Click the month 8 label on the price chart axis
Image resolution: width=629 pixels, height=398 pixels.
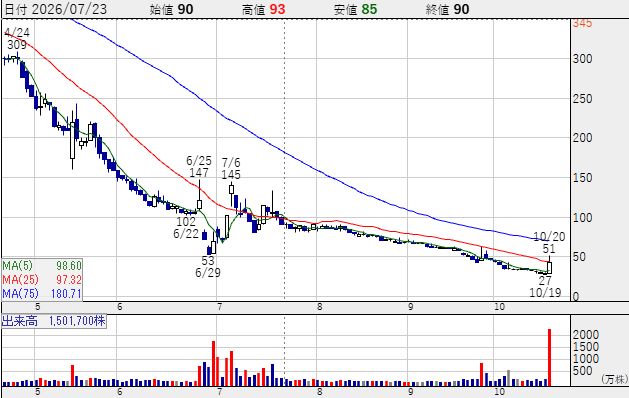click(319, 307)
